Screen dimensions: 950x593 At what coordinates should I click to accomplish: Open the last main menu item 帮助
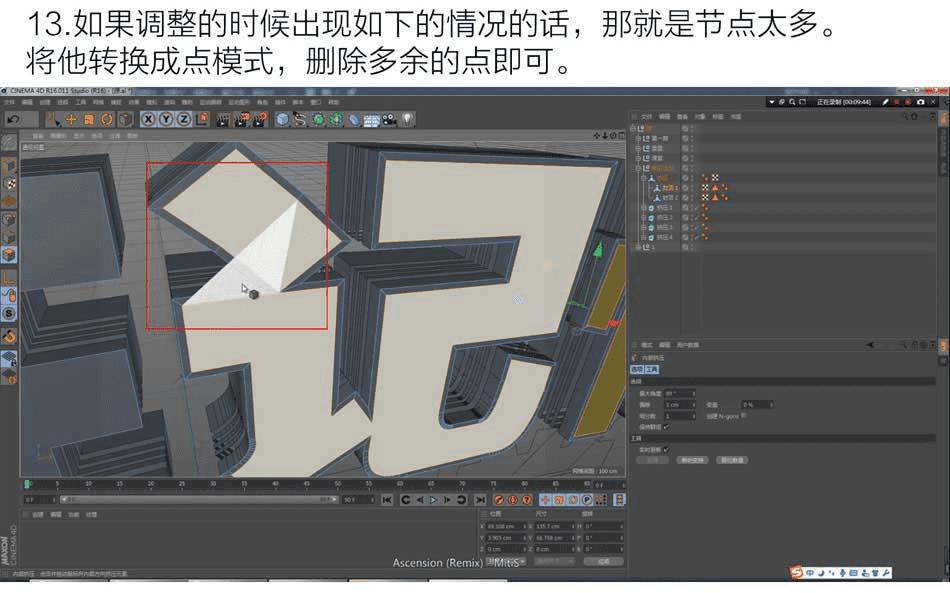click(333, 102)
